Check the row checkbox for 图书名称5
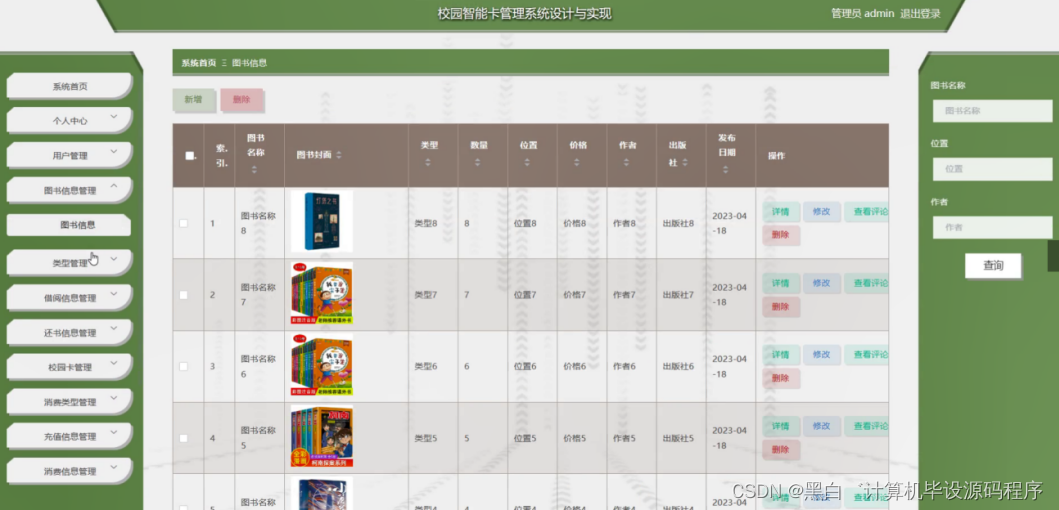Image resolution: width=1059 pixels, height=510 pixels. pyautogui.click(x=183, y=438)
